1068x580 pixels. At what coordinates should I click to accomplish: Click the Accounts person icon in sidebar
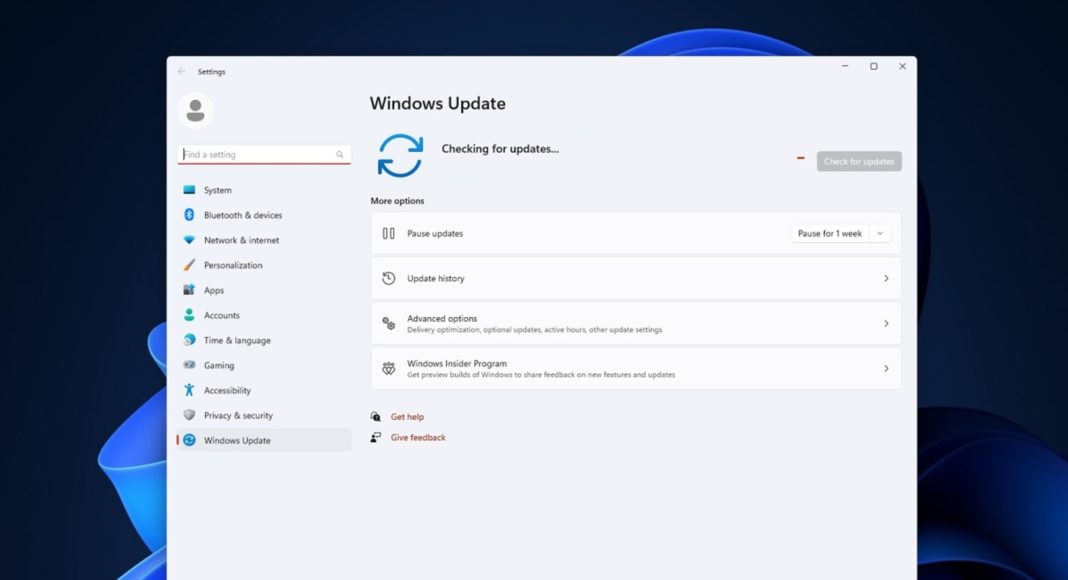click(x=189, y=315)
